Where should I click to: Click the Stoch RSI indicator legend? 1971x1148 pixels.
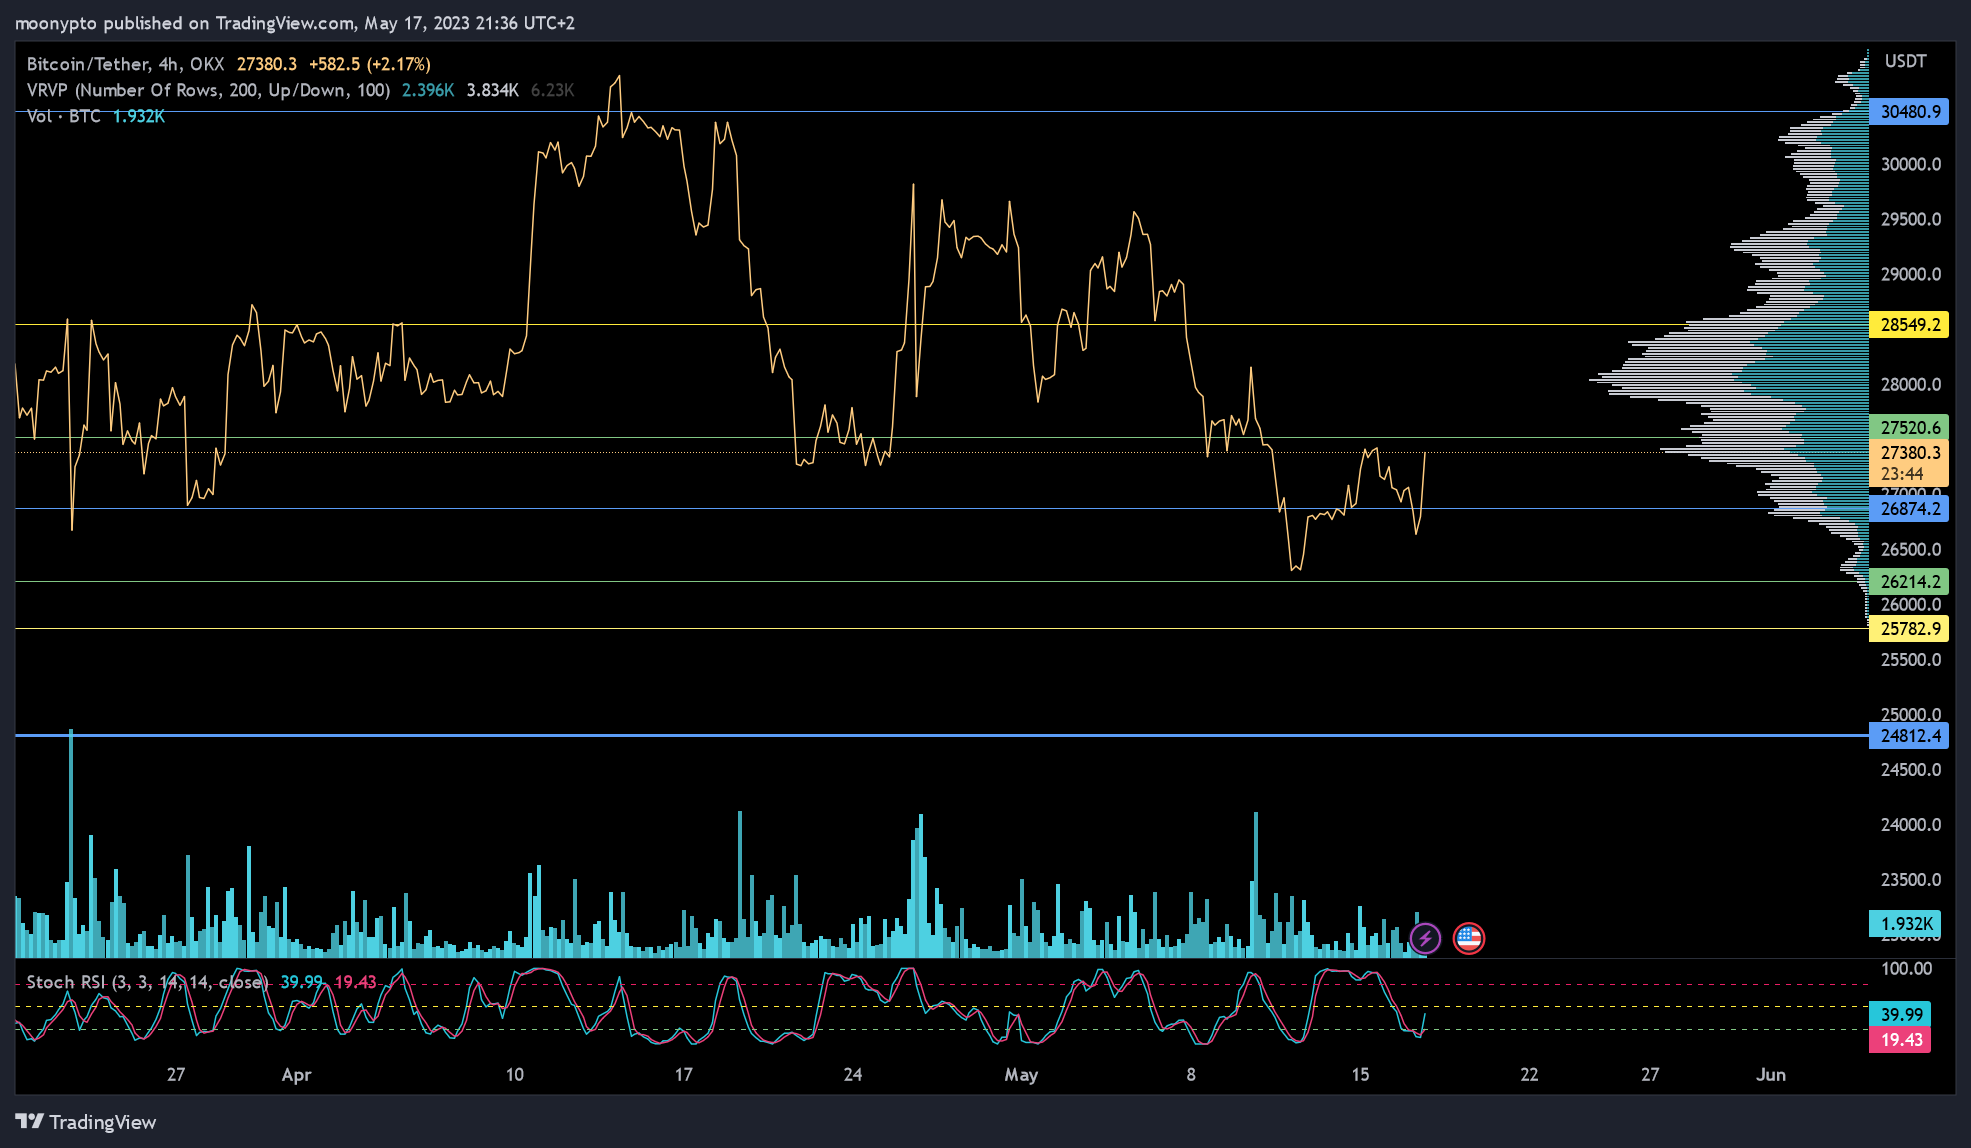[148, 982]
